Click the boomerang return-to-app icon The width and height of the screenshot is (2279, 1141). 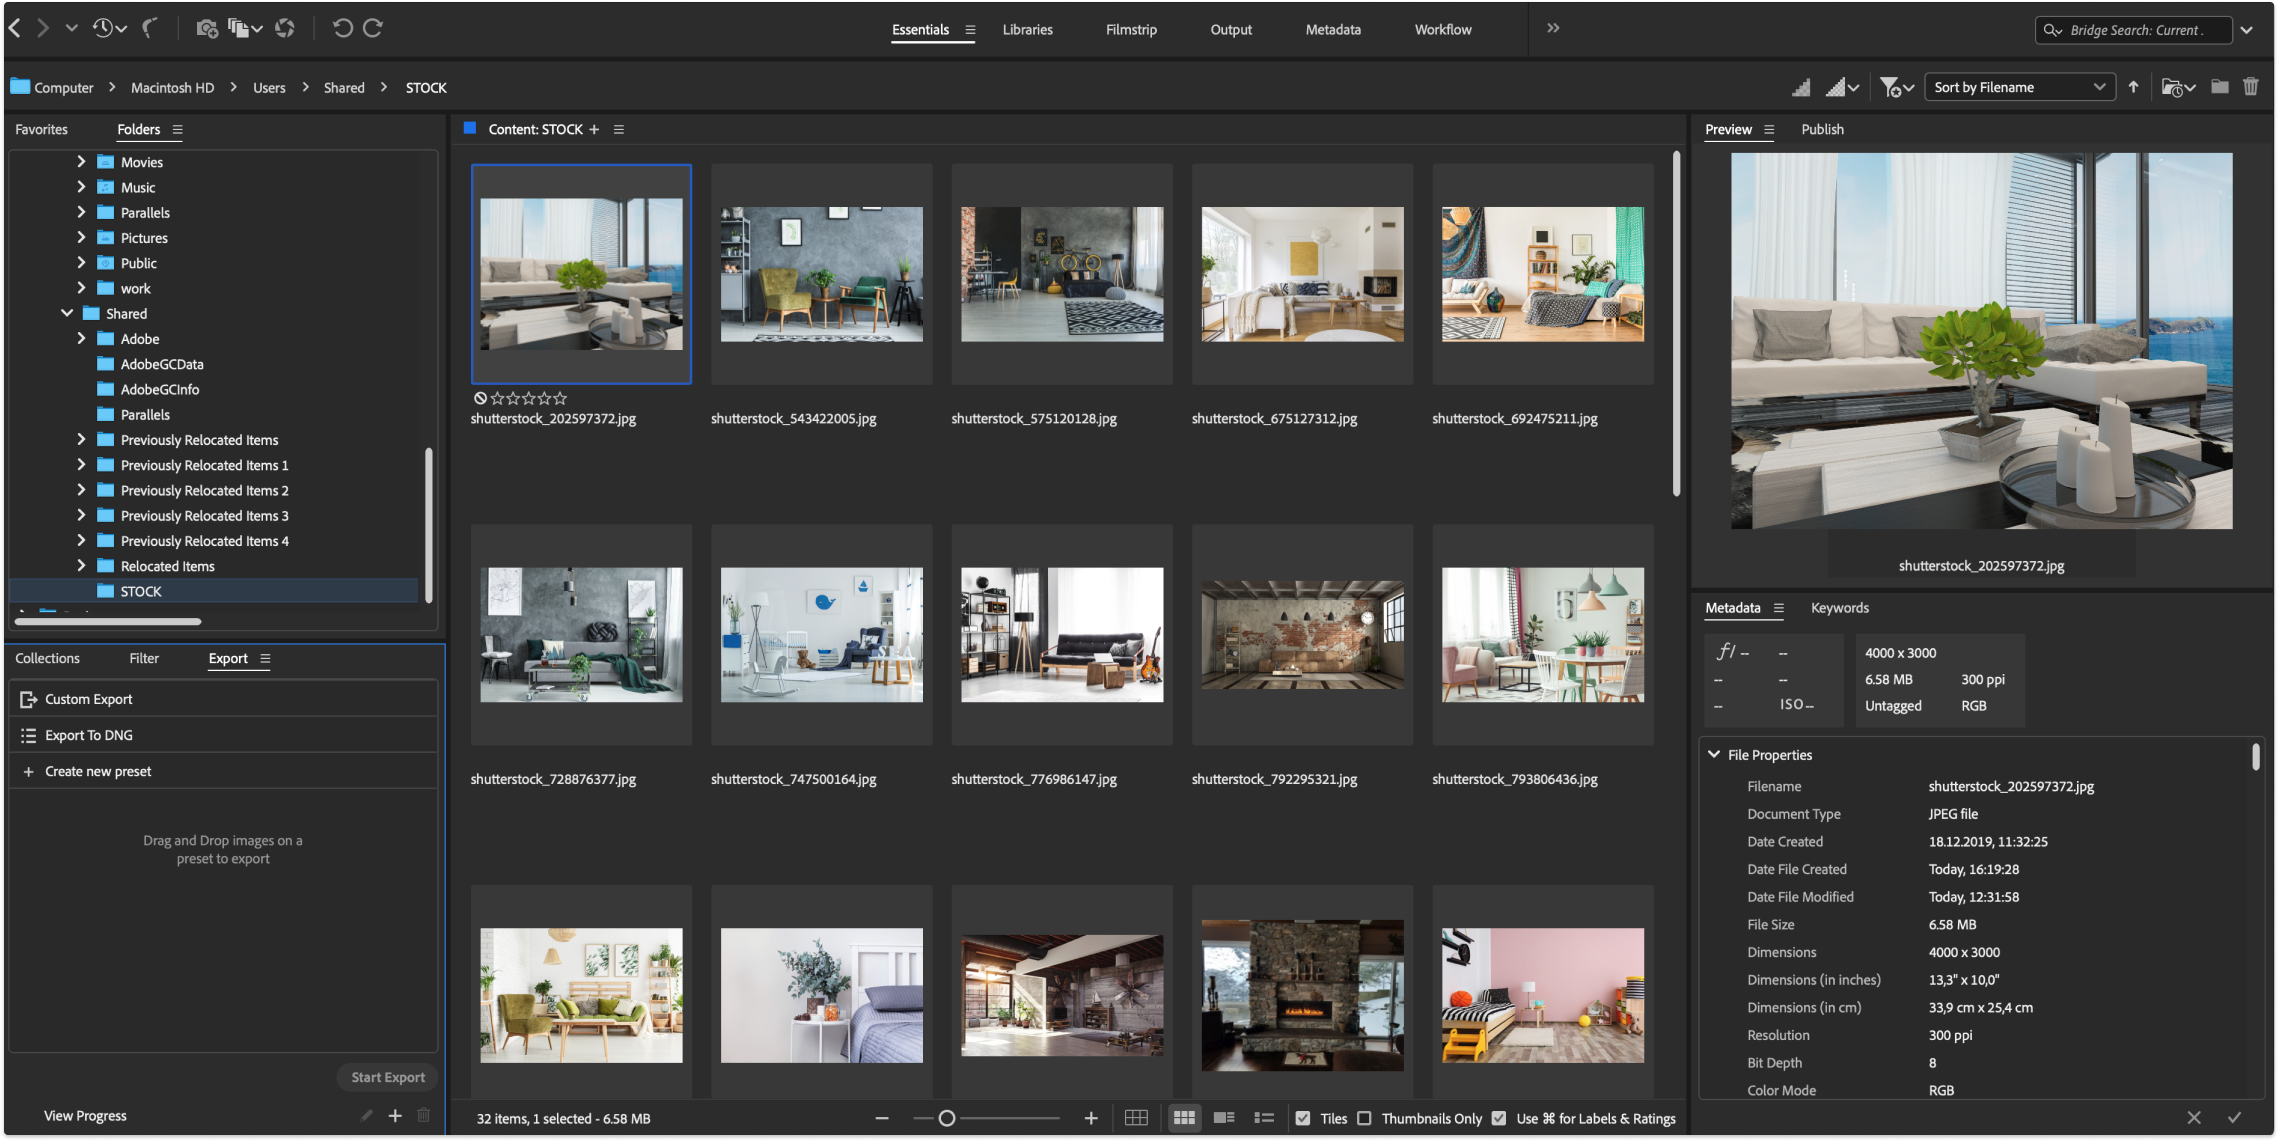tap(150, 29)
